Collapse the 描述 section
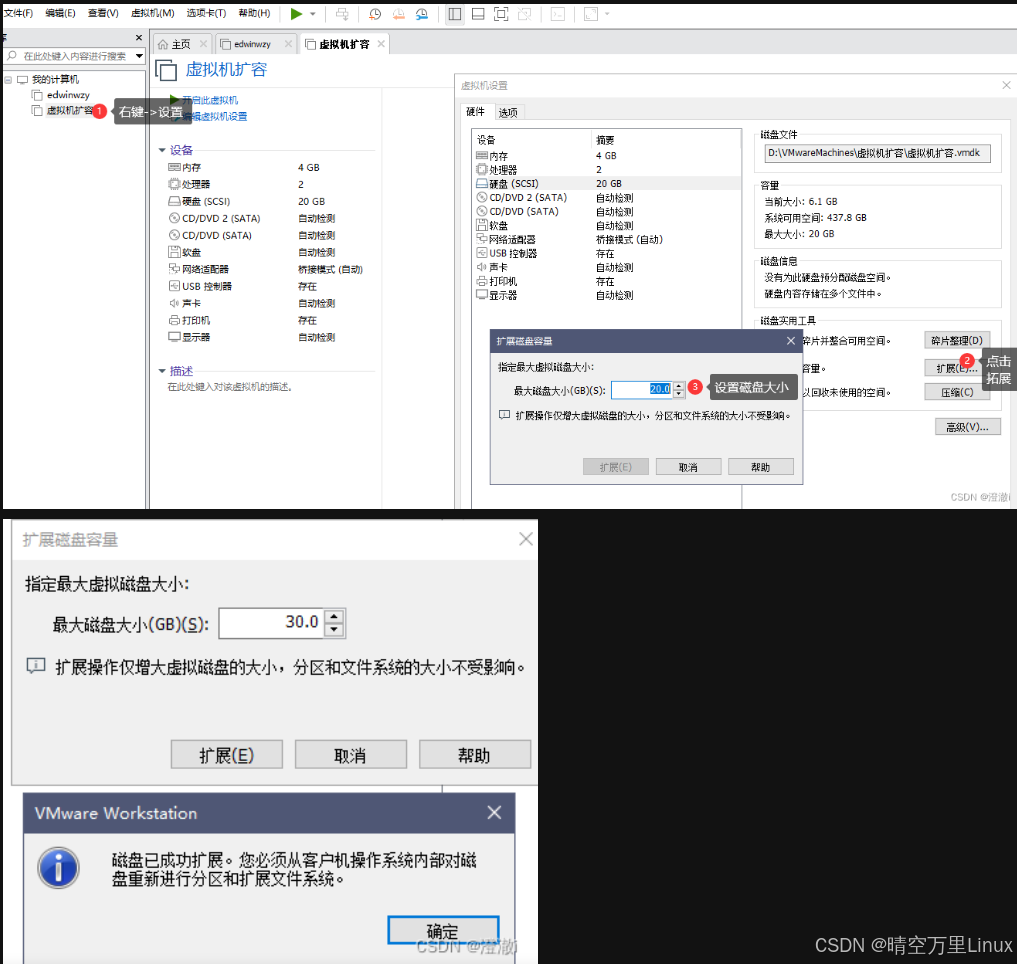 click(x=162, y=371)
